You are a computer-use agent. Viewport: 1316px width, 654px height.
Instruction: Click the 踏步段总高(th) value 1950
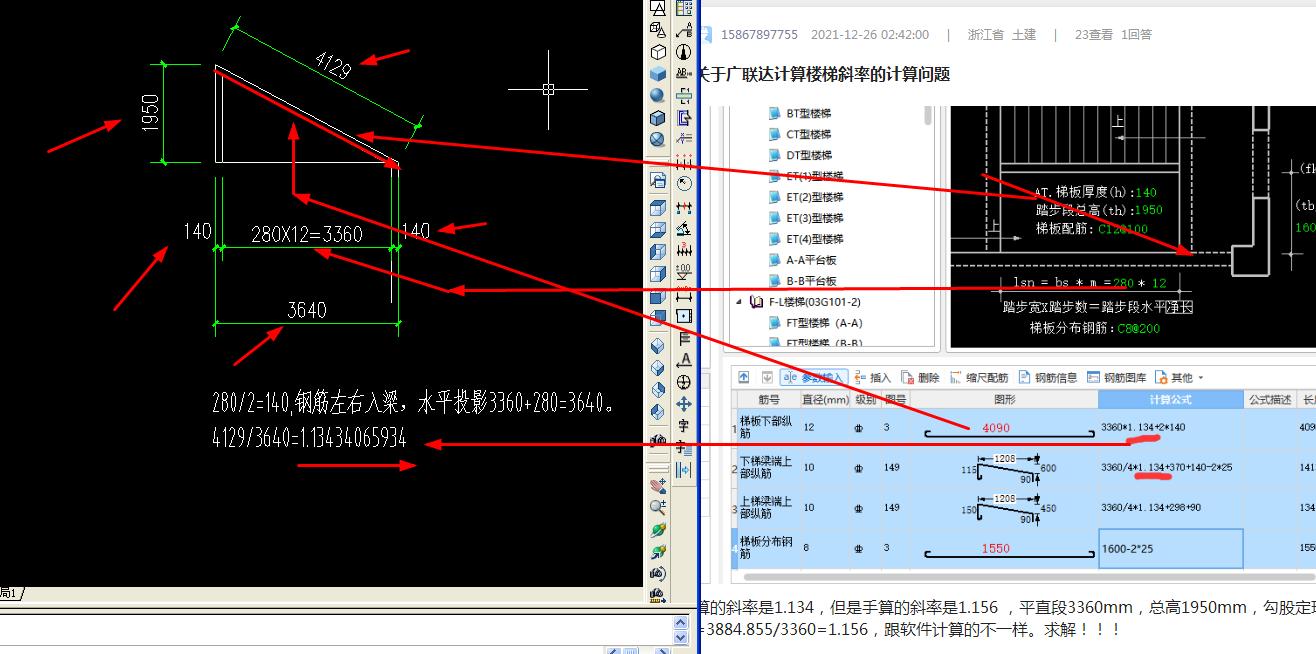click(x=1149, y=210)
